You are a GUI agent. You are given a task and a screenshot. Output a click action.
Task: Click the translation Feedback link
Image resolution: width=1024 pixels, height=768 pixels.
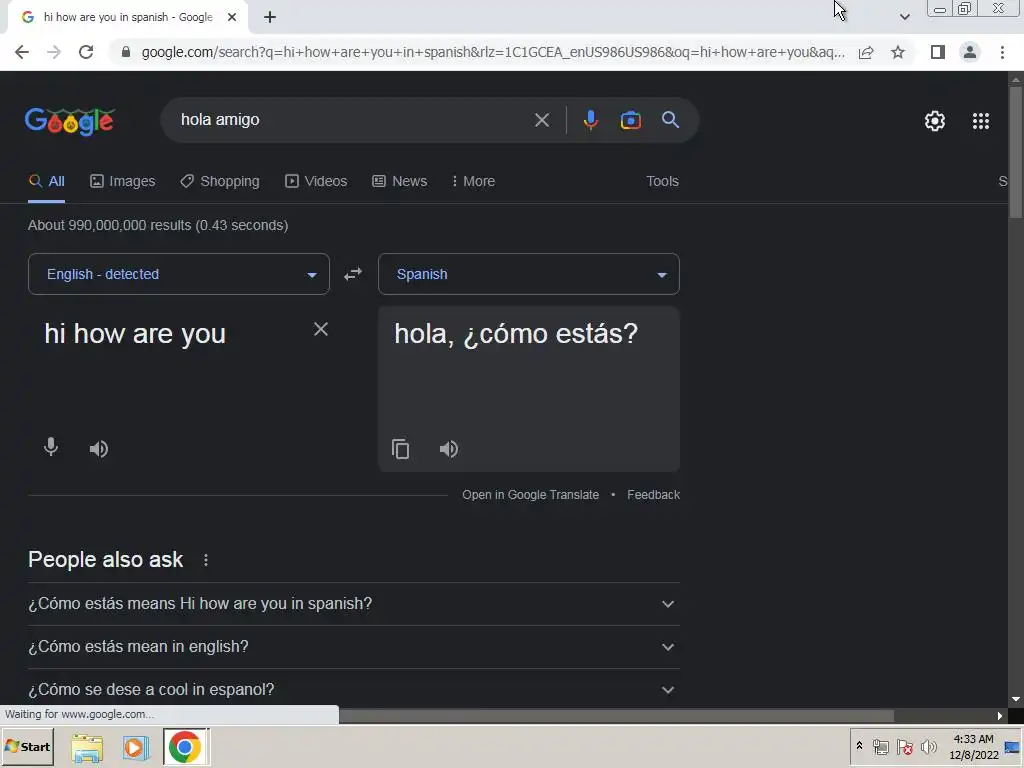tap(654, 495)
